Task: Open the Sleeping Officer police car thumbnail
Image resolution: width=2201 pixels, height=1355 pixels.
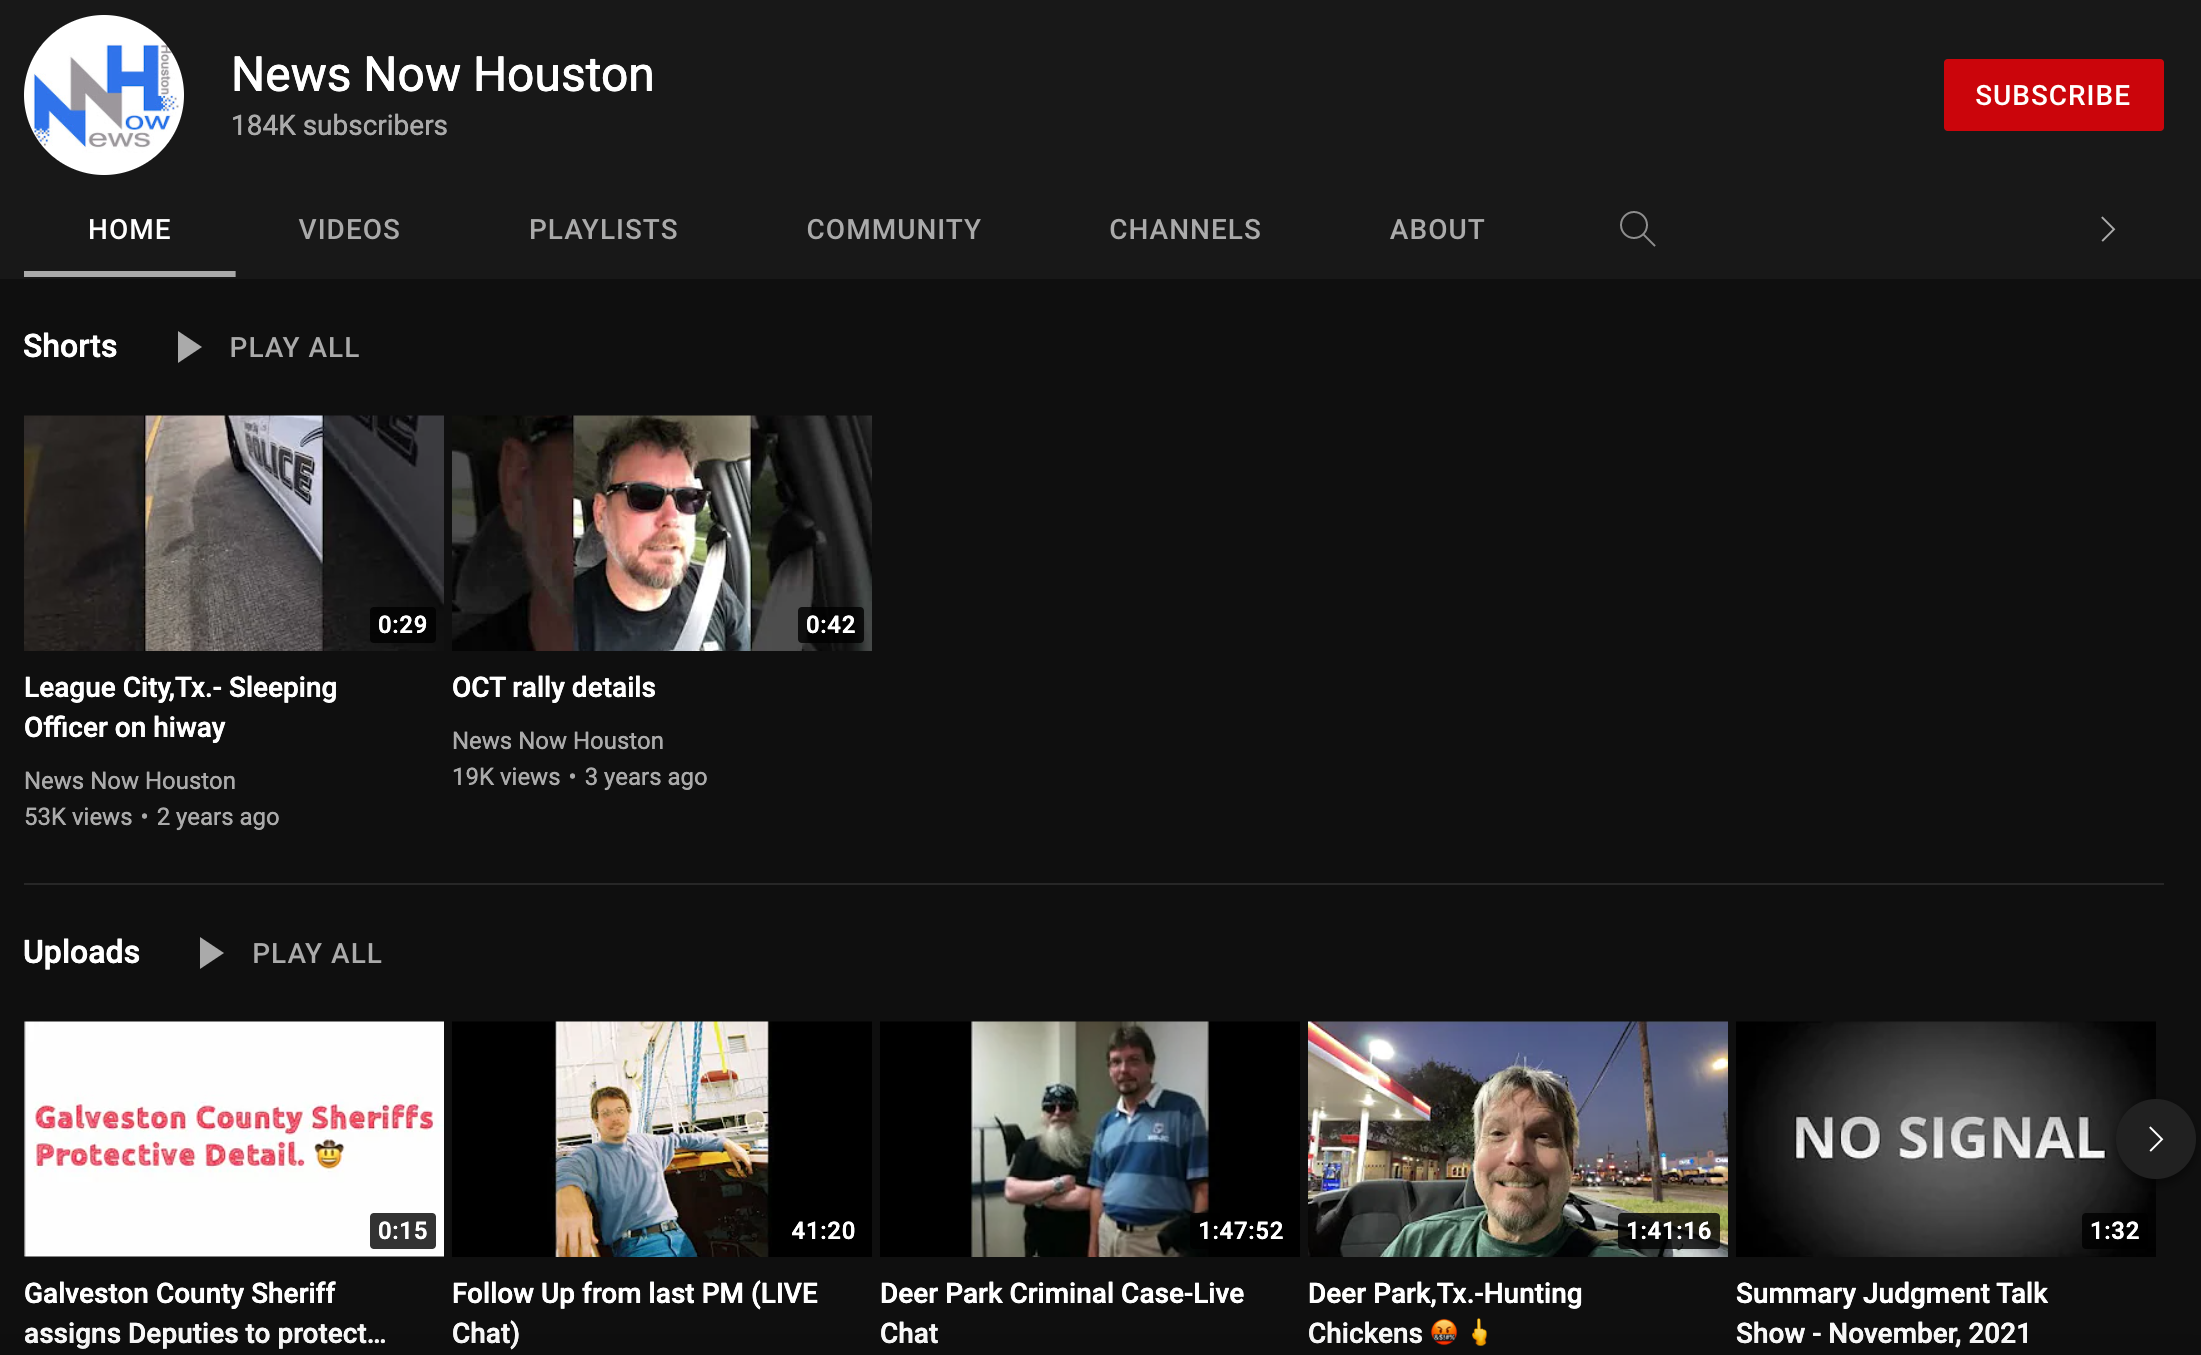Action: click(234, 533)
